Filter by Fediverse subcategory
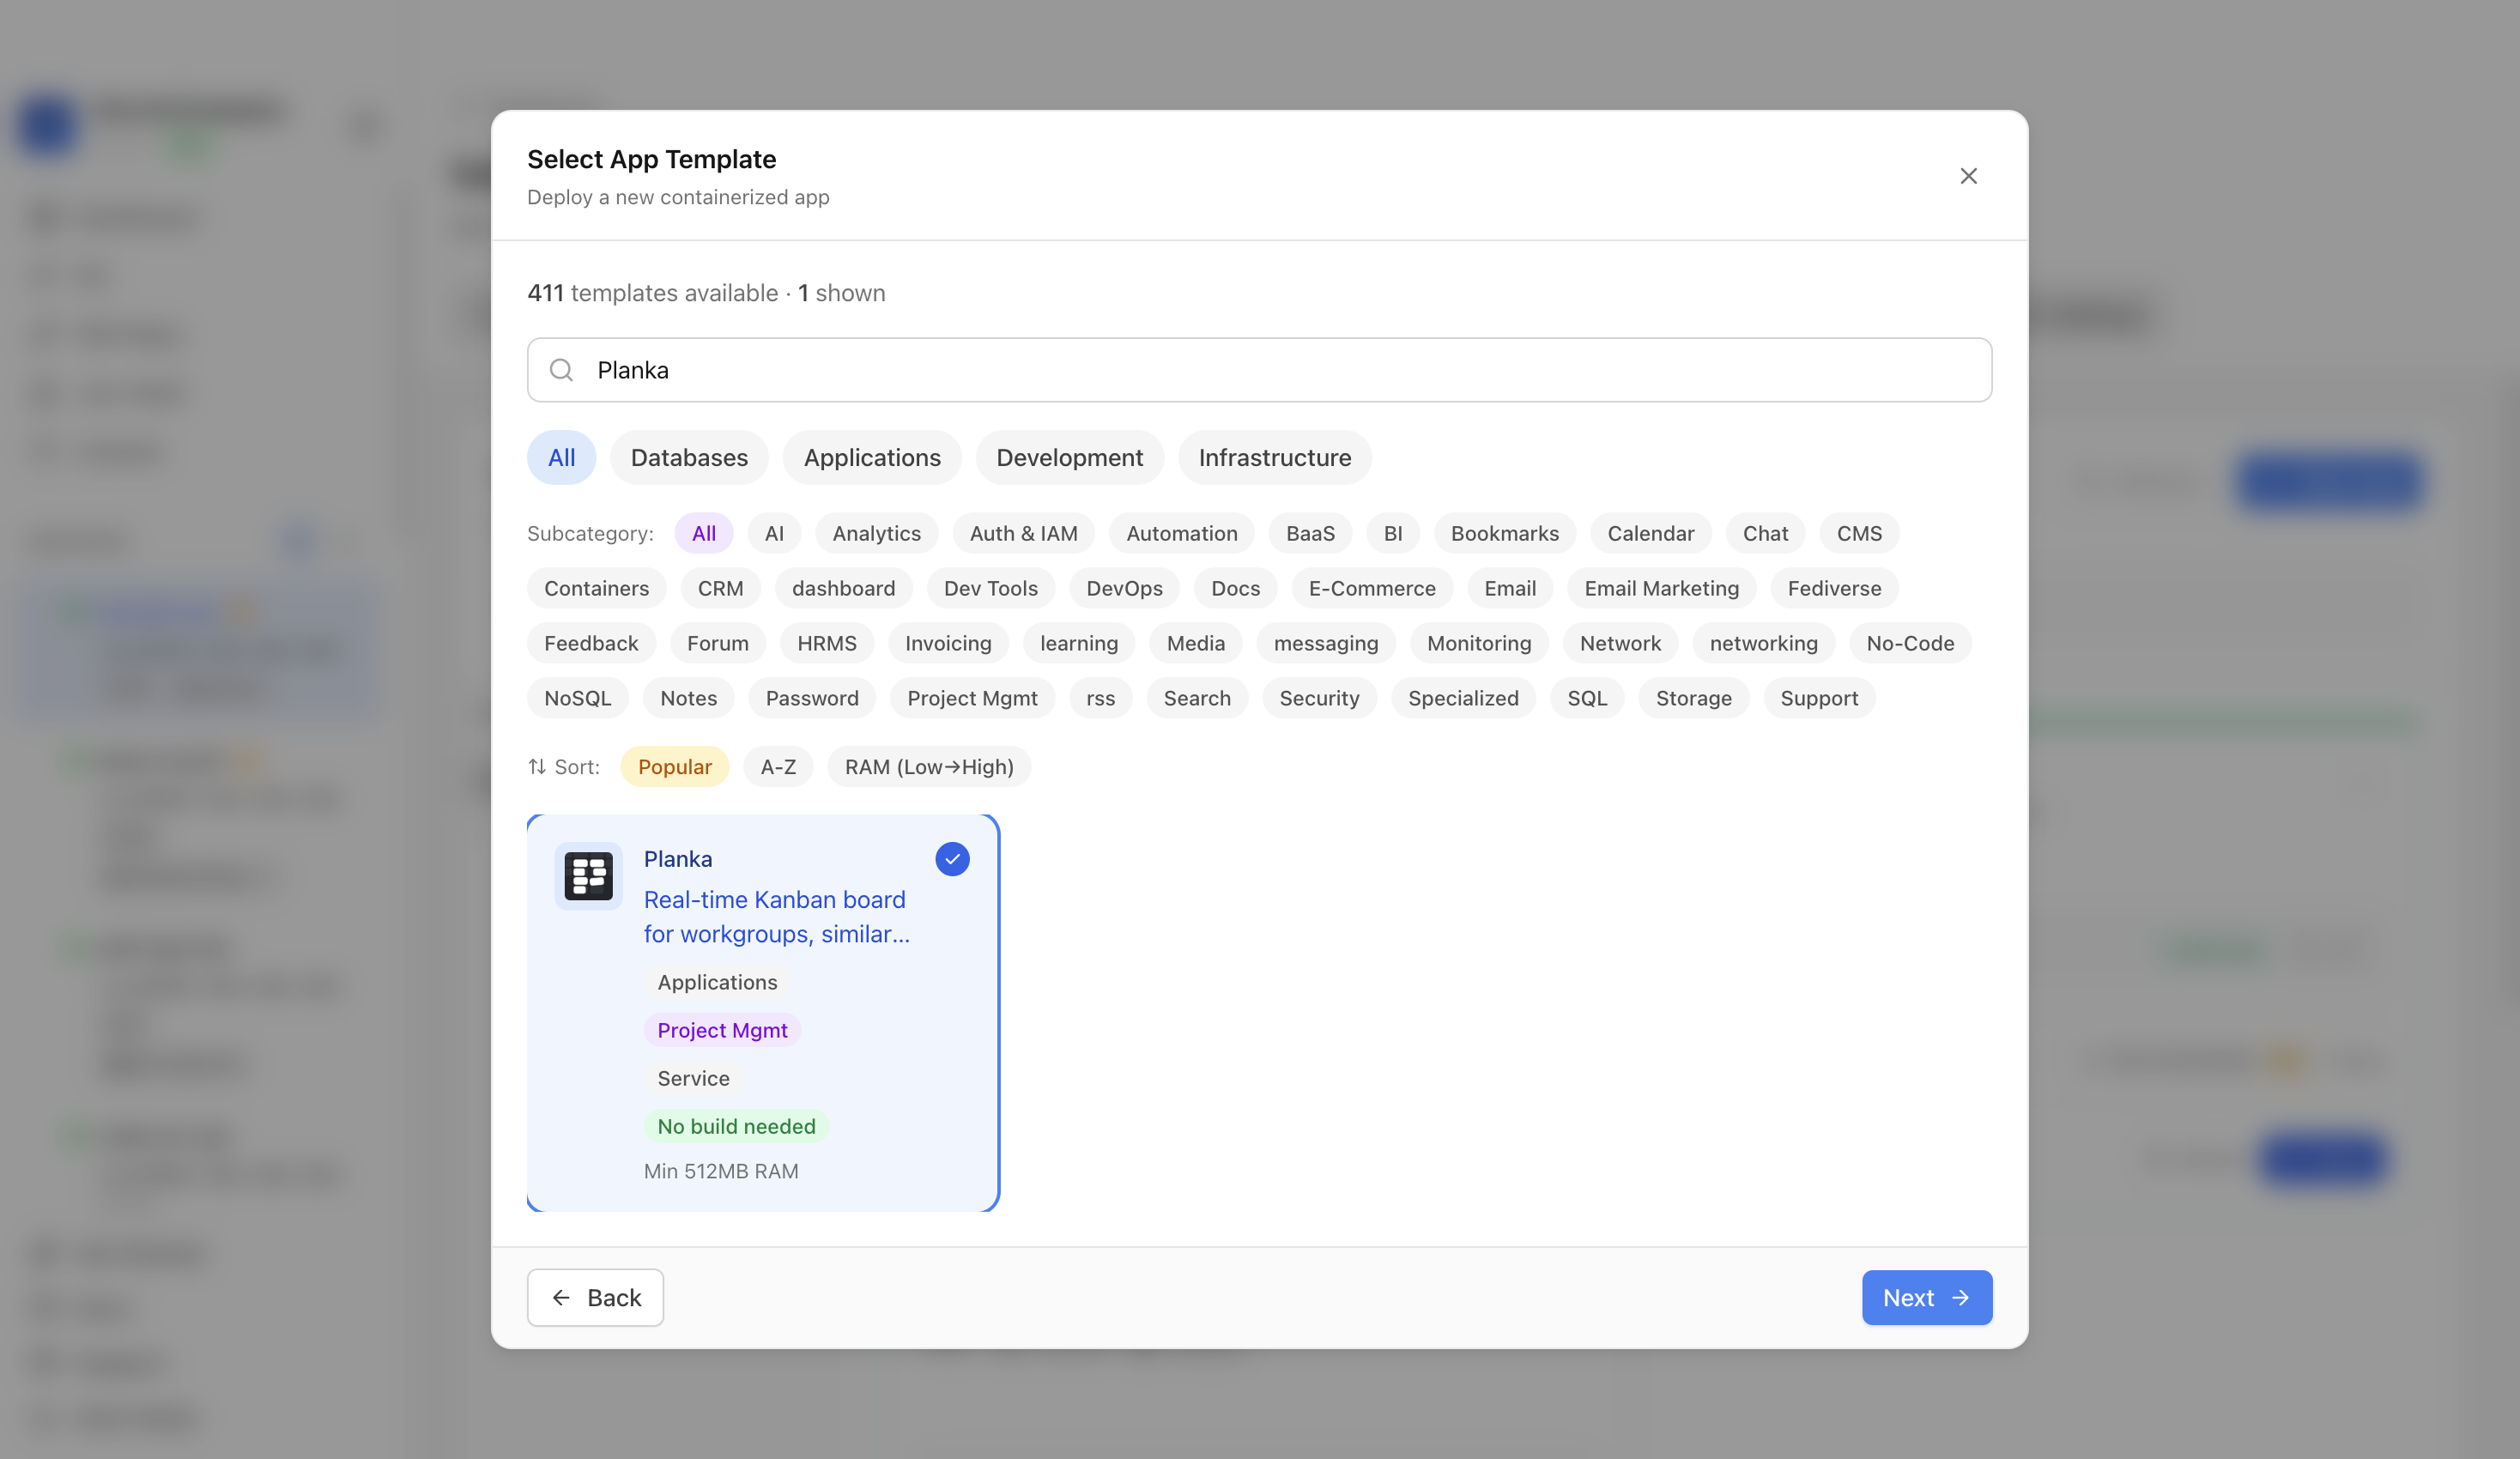2520x1459 pixels. 1834,588
